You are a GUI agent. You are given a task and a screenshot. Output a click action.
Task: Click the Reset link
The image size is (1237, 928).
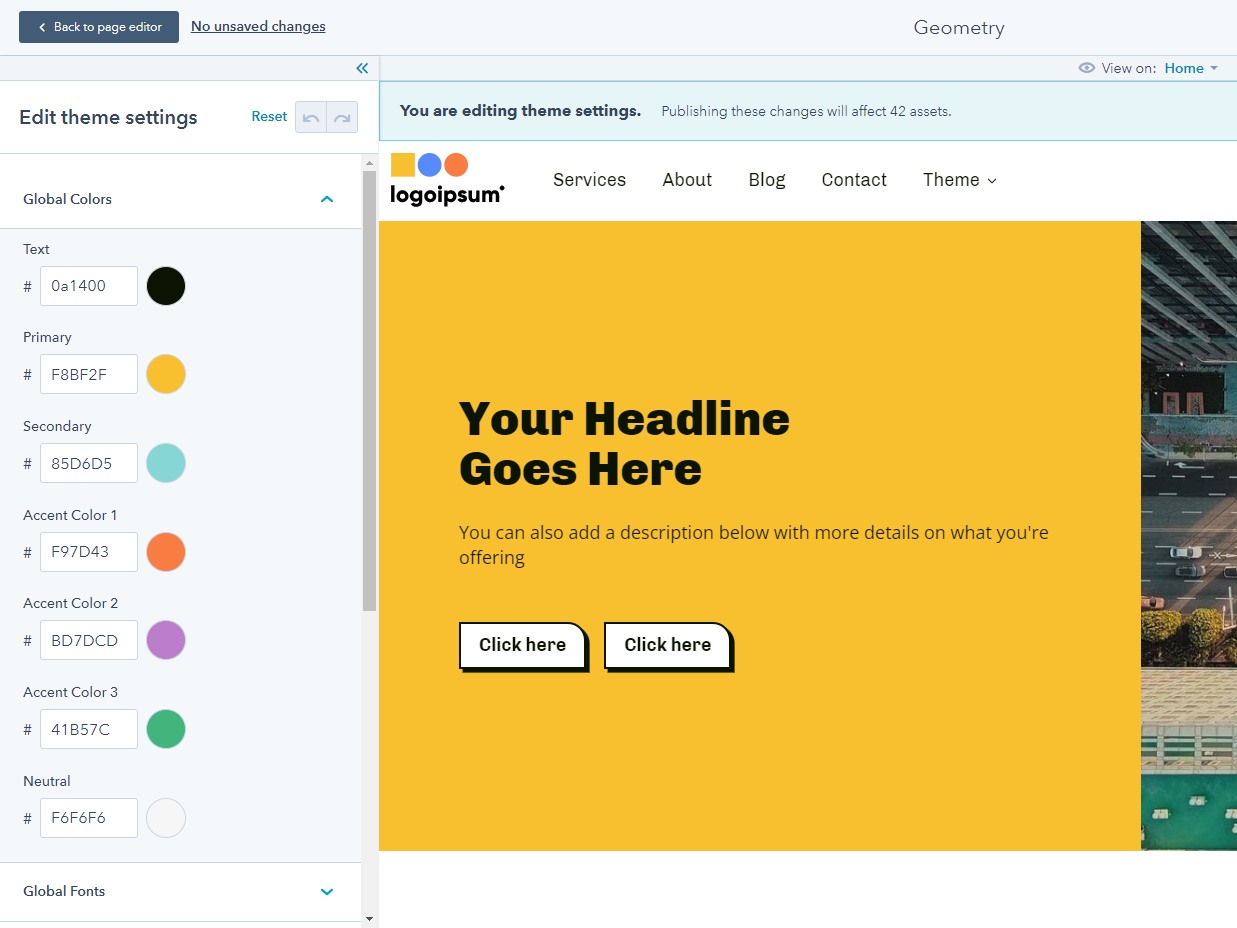tap(269, 117)
